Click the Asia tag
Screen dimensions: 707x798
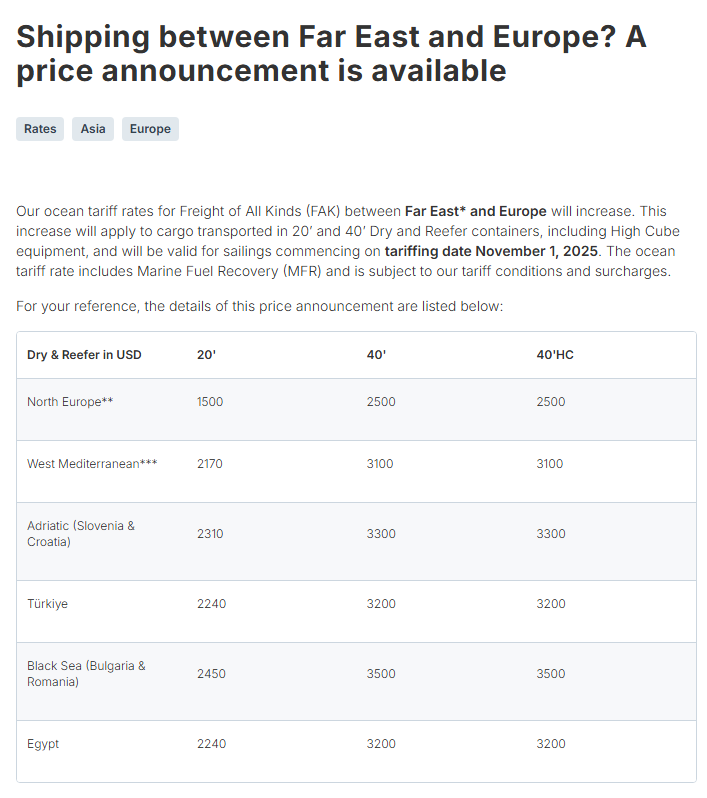point(93,129)
